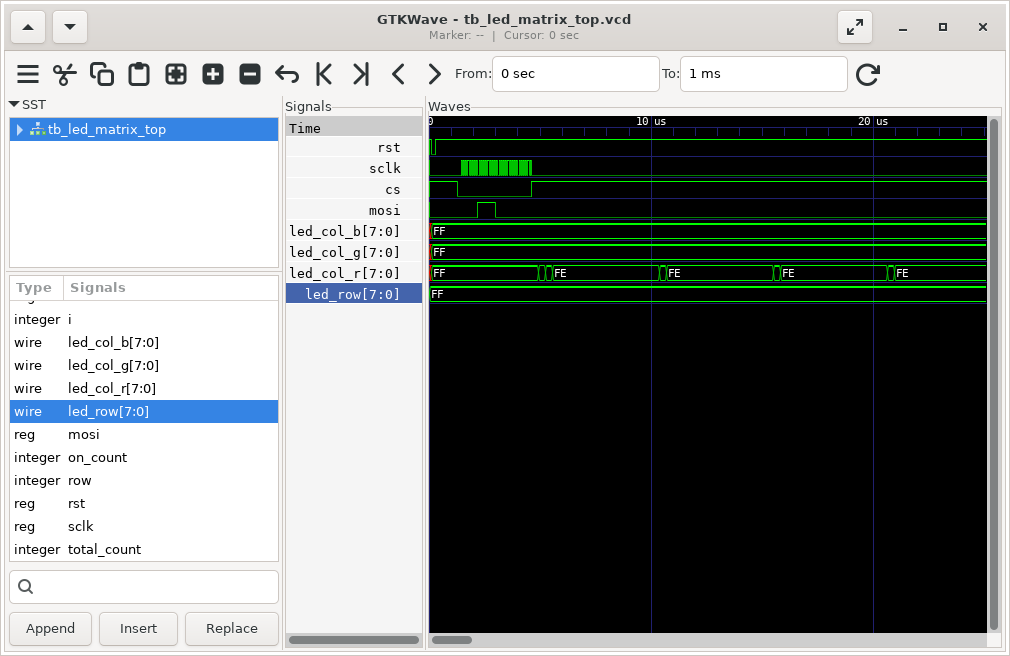
Task: Click the Zoom In plus icon
Action: [213, 74]
